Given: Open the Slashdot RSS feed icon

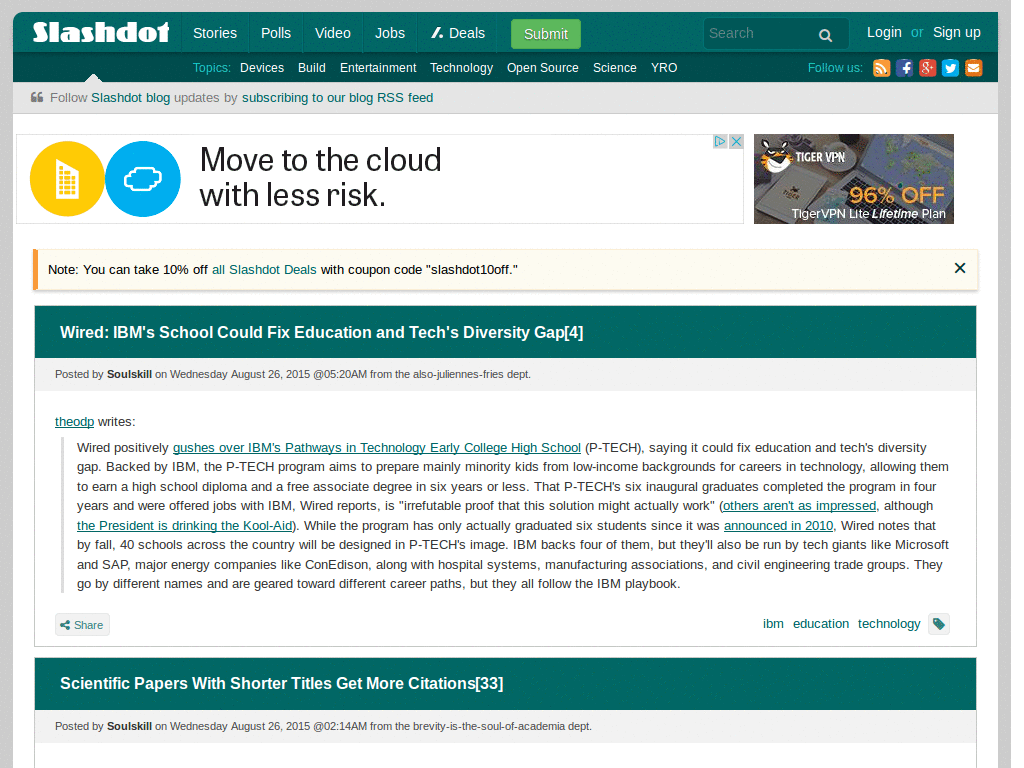Looking at the screenshot, I should [881, 68].
